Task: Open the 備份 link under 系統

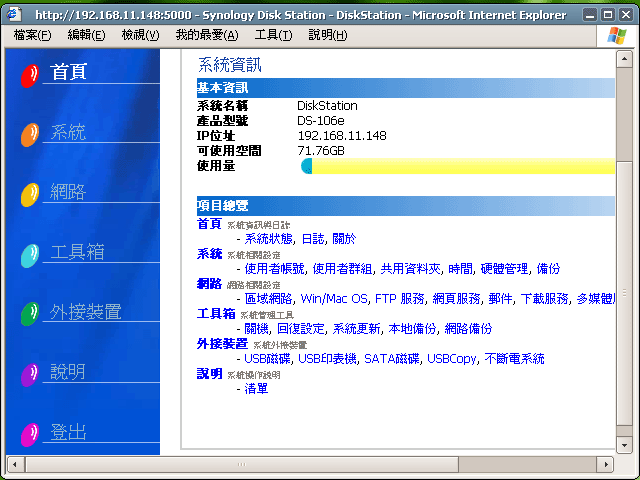Action: (548, 269)
